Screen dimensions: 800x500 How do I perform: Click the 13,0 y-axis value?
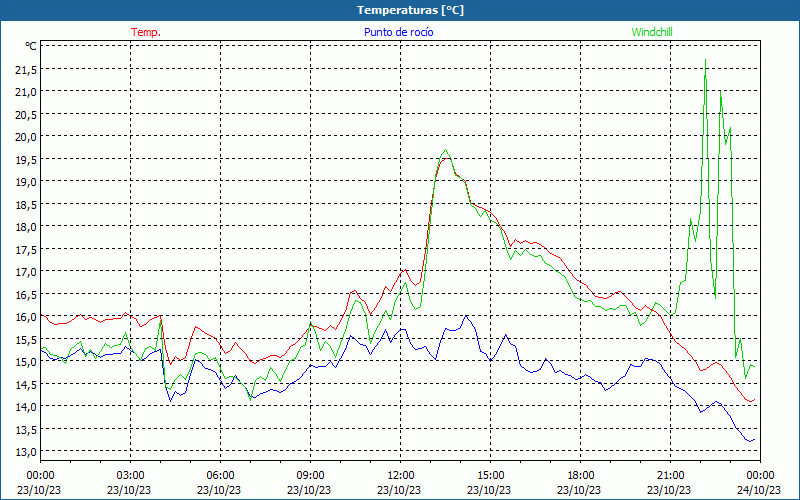tap(26, 452)
